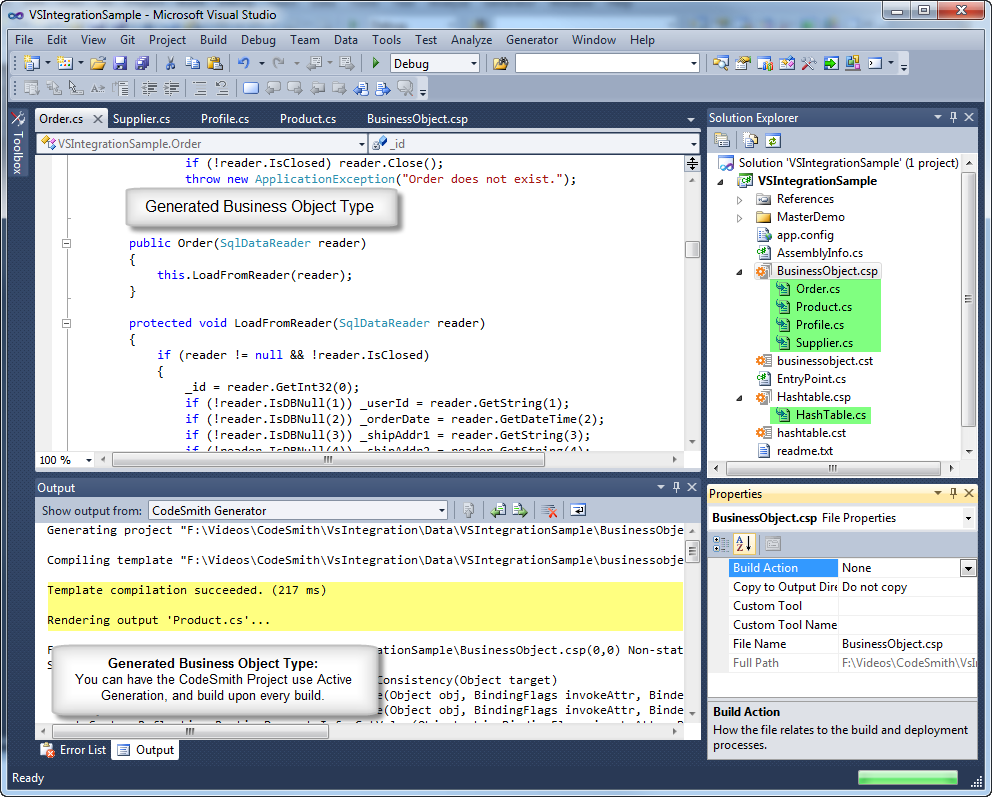
Task: Open Toolbox via hammer wrench icon
Action: click(809, 63)
